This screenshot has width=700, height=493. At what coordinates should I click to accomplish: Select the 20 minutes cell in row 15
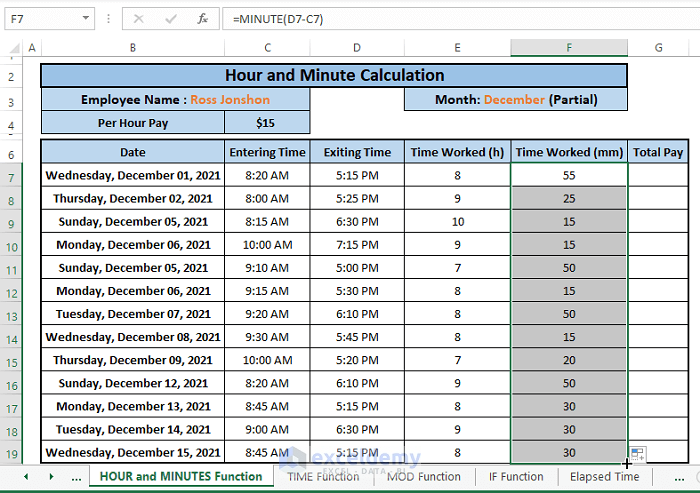click(569, 360)
